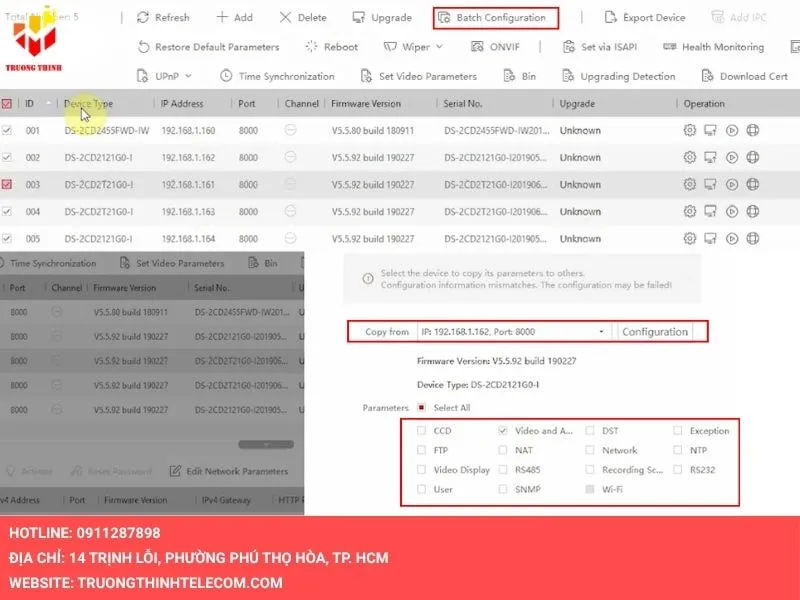
Task: Click the Firmware Version column header
Action: tap(364, 103)
